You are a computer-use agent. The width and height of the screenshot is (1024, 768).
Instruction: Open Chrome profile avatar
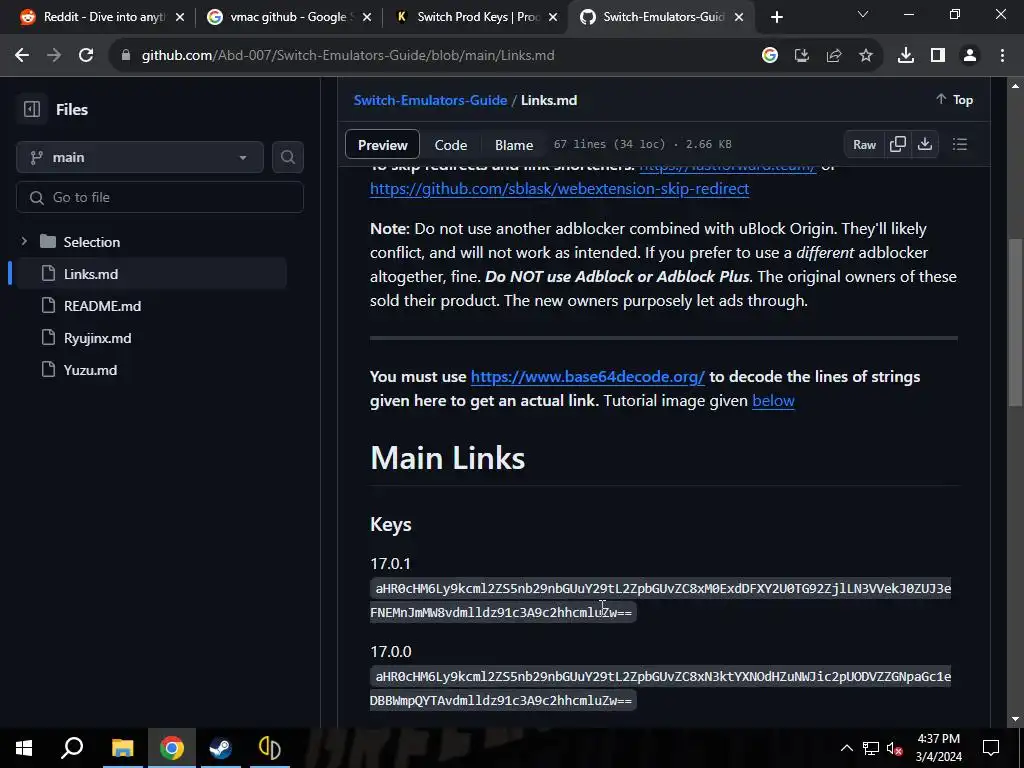pyautogui.click(x=970, y=56)
